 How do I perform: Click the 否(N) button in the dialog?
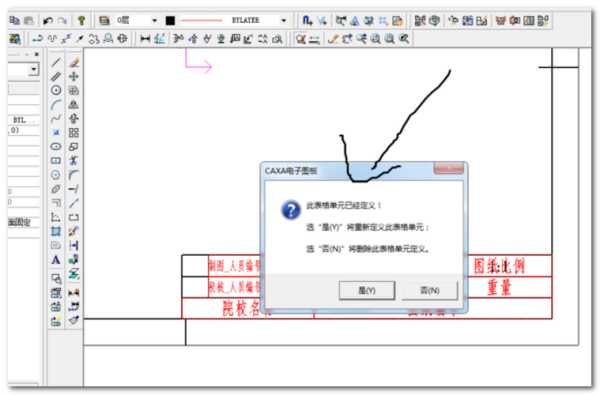pos(429,291)
